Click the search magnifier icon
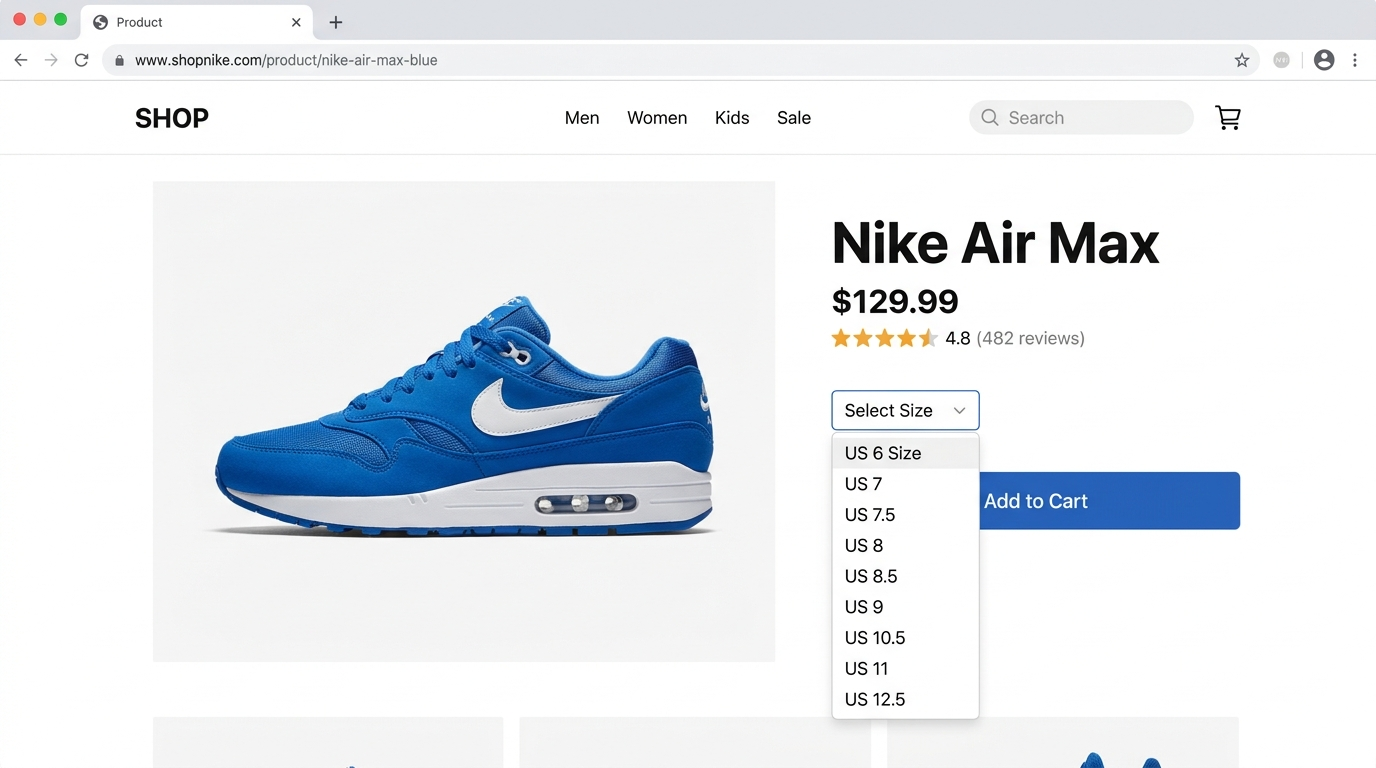The image size is (1376, 768). 990,118
